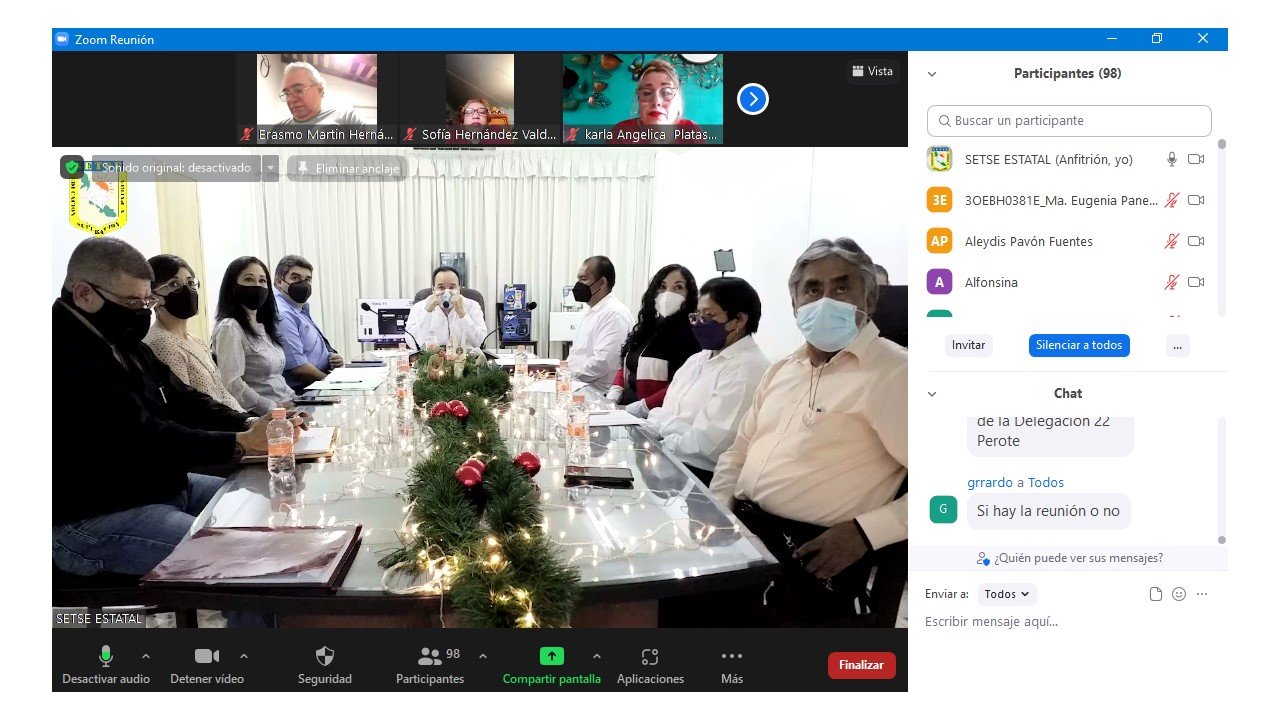The image size is (1280, 720).
Task: Toggle Desactivar audio microphone button
Action: pos(105,656)
